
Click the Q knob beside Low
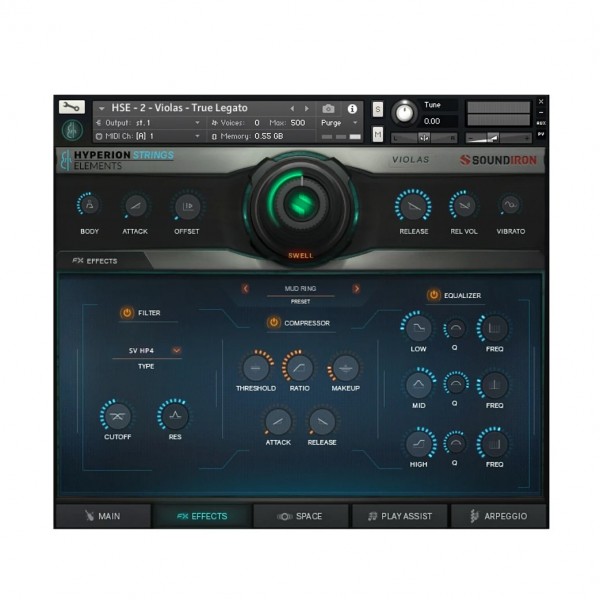coord(455,329)
